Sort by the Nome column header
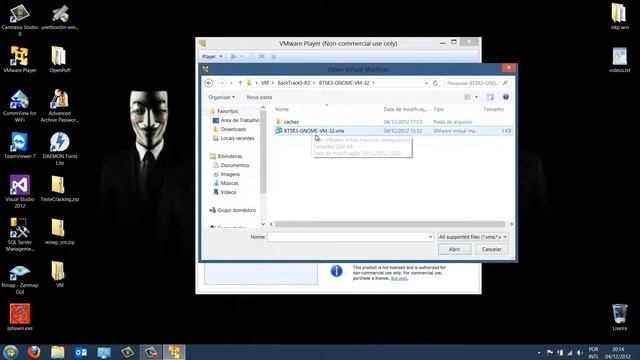Screen dimensions: 640x360 [x=282, y=109]
